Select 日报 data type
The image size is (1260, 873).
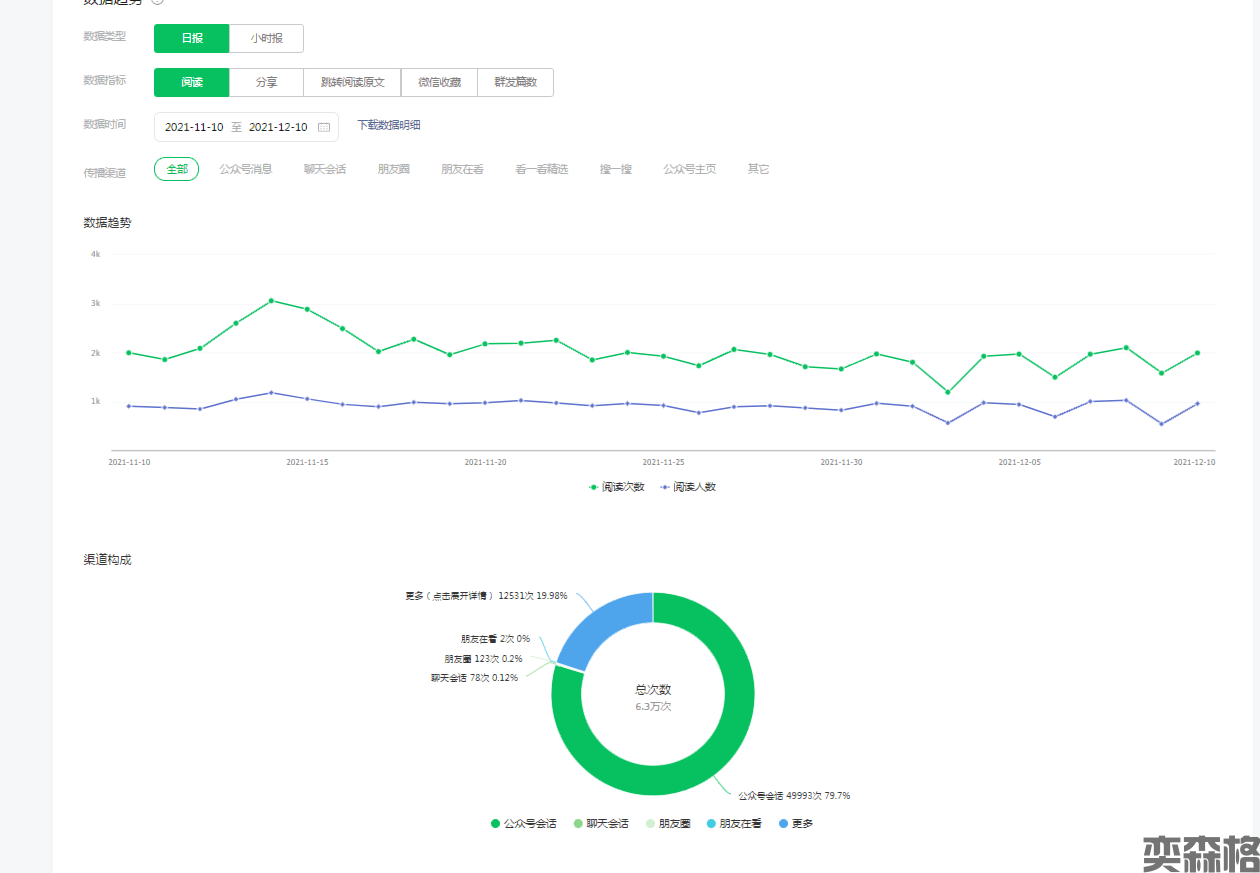click(191, 38)
